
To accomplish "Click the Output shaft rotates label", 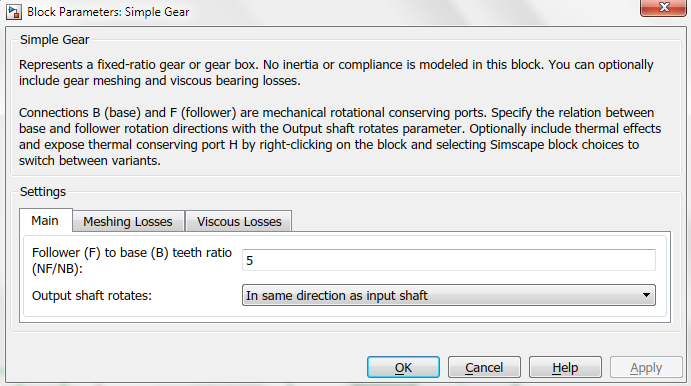I will [x=92, y=296].
